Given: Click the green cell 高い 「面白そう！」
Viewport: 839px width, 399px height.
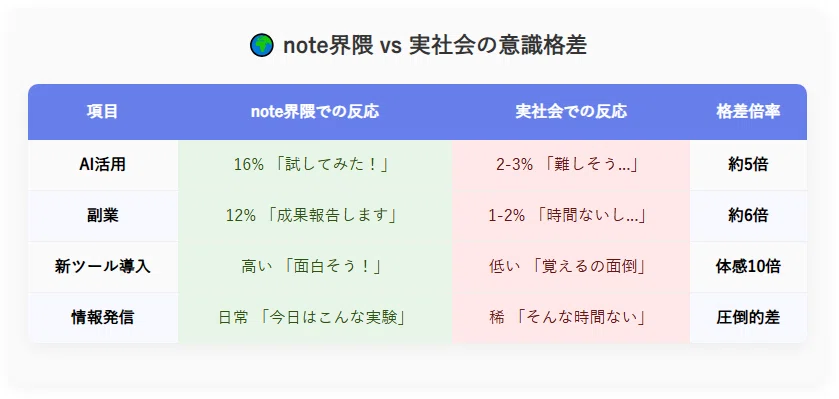Looking at the screenshot, I should coord(315,266).
